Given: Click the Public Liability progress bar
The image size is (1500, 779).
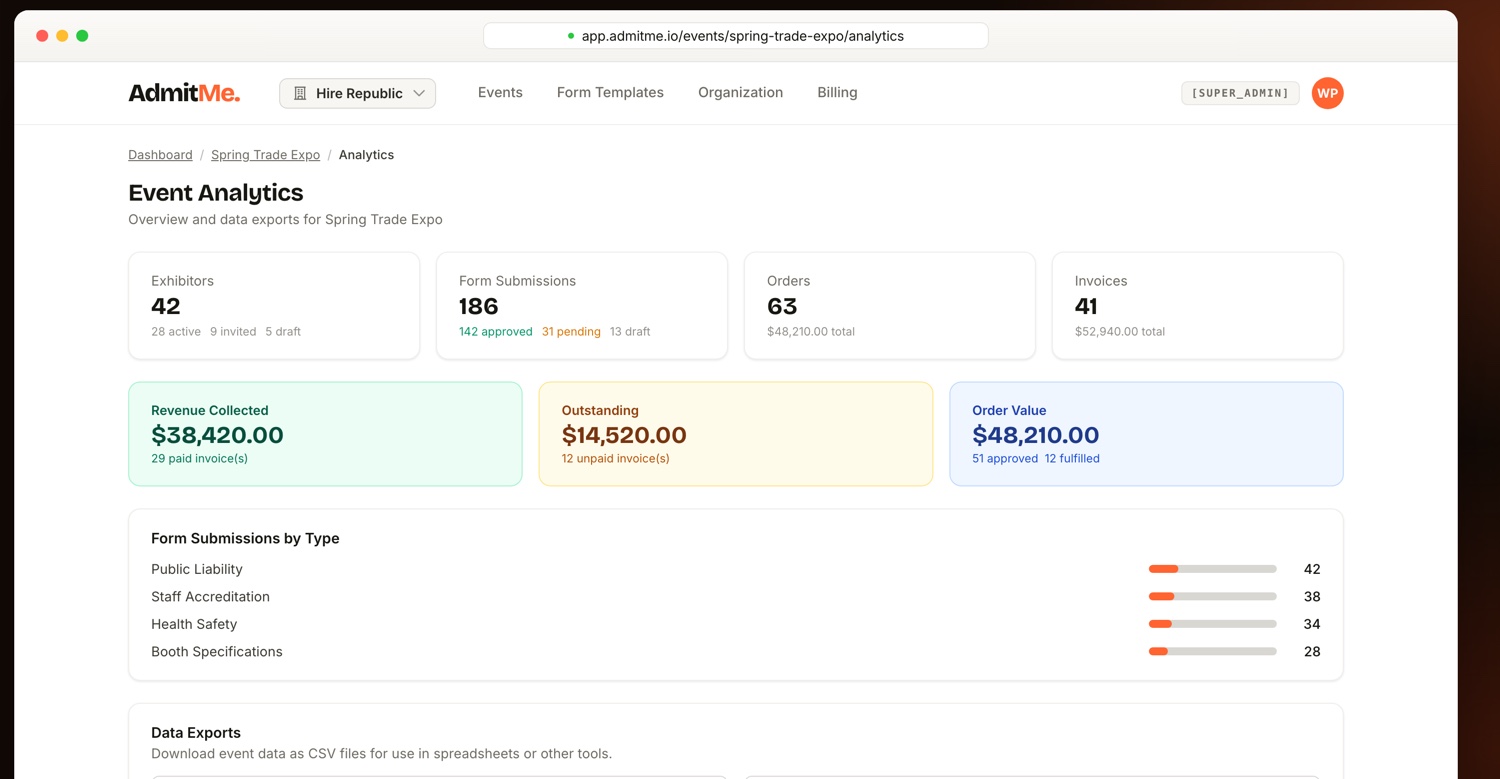Looking at the screenshot, I should pyautogui.click(x=1212, y=569).
